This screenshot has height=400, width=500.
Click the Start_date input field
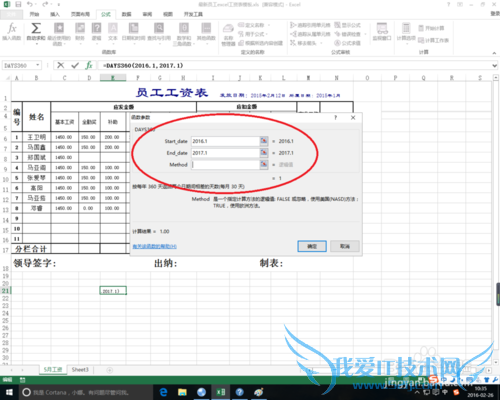pos(225,141)
